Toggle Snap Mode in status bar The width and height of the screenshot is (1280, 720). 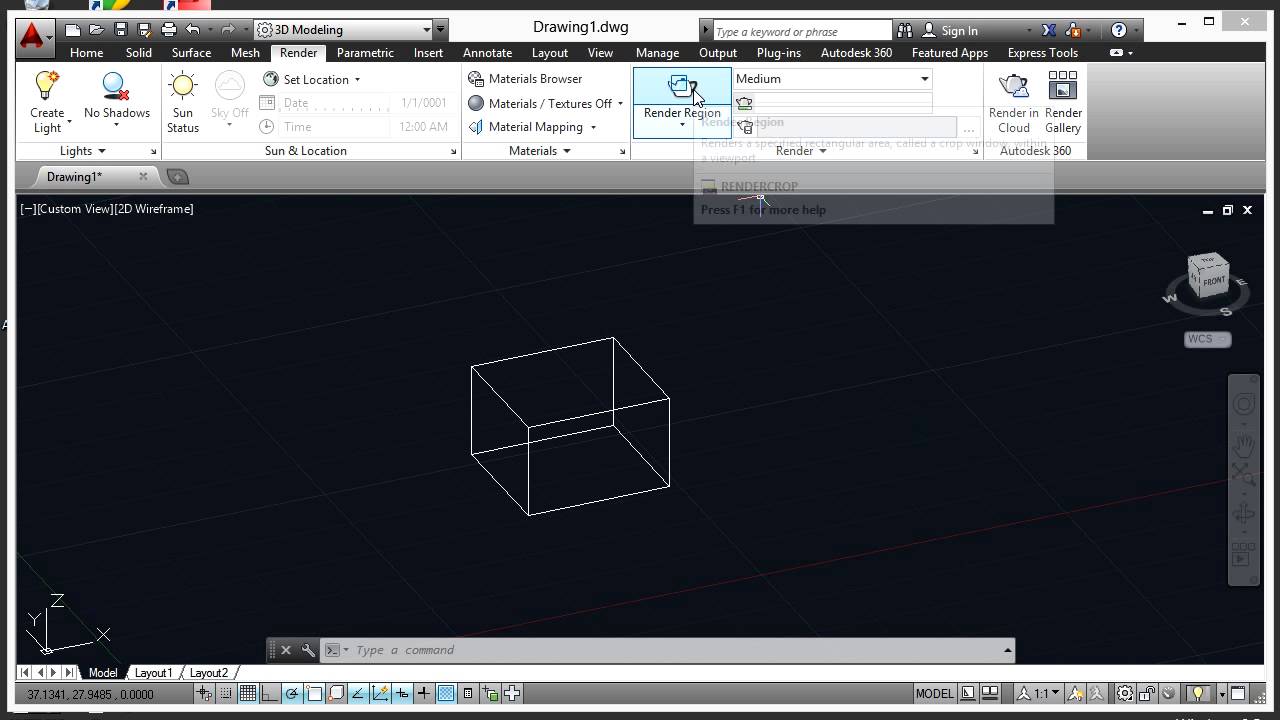tap(227, 693)
